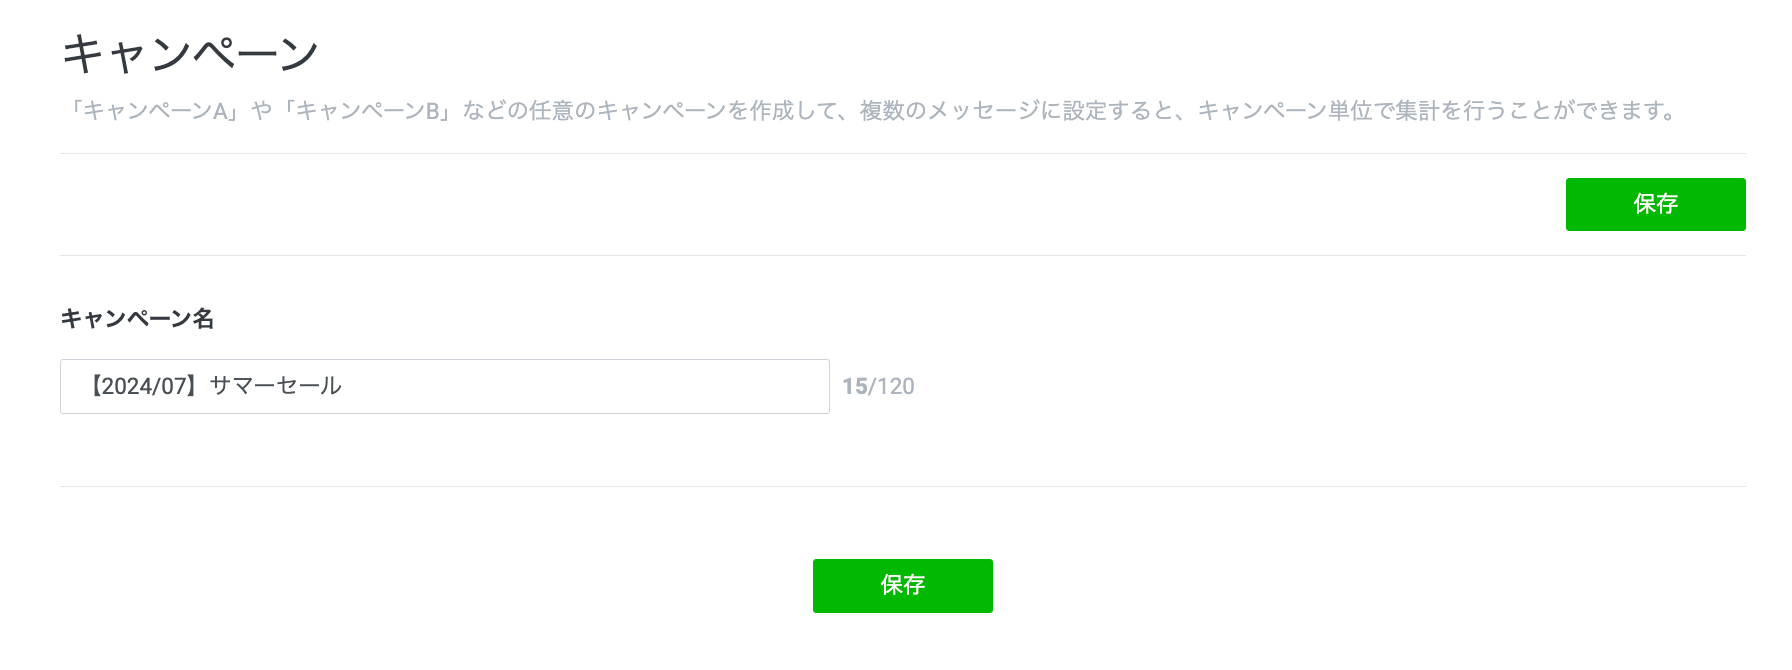This screenshot has width=1792, height=670.
Task: Click the 120 maximum length number
Action: pos(896,386)
